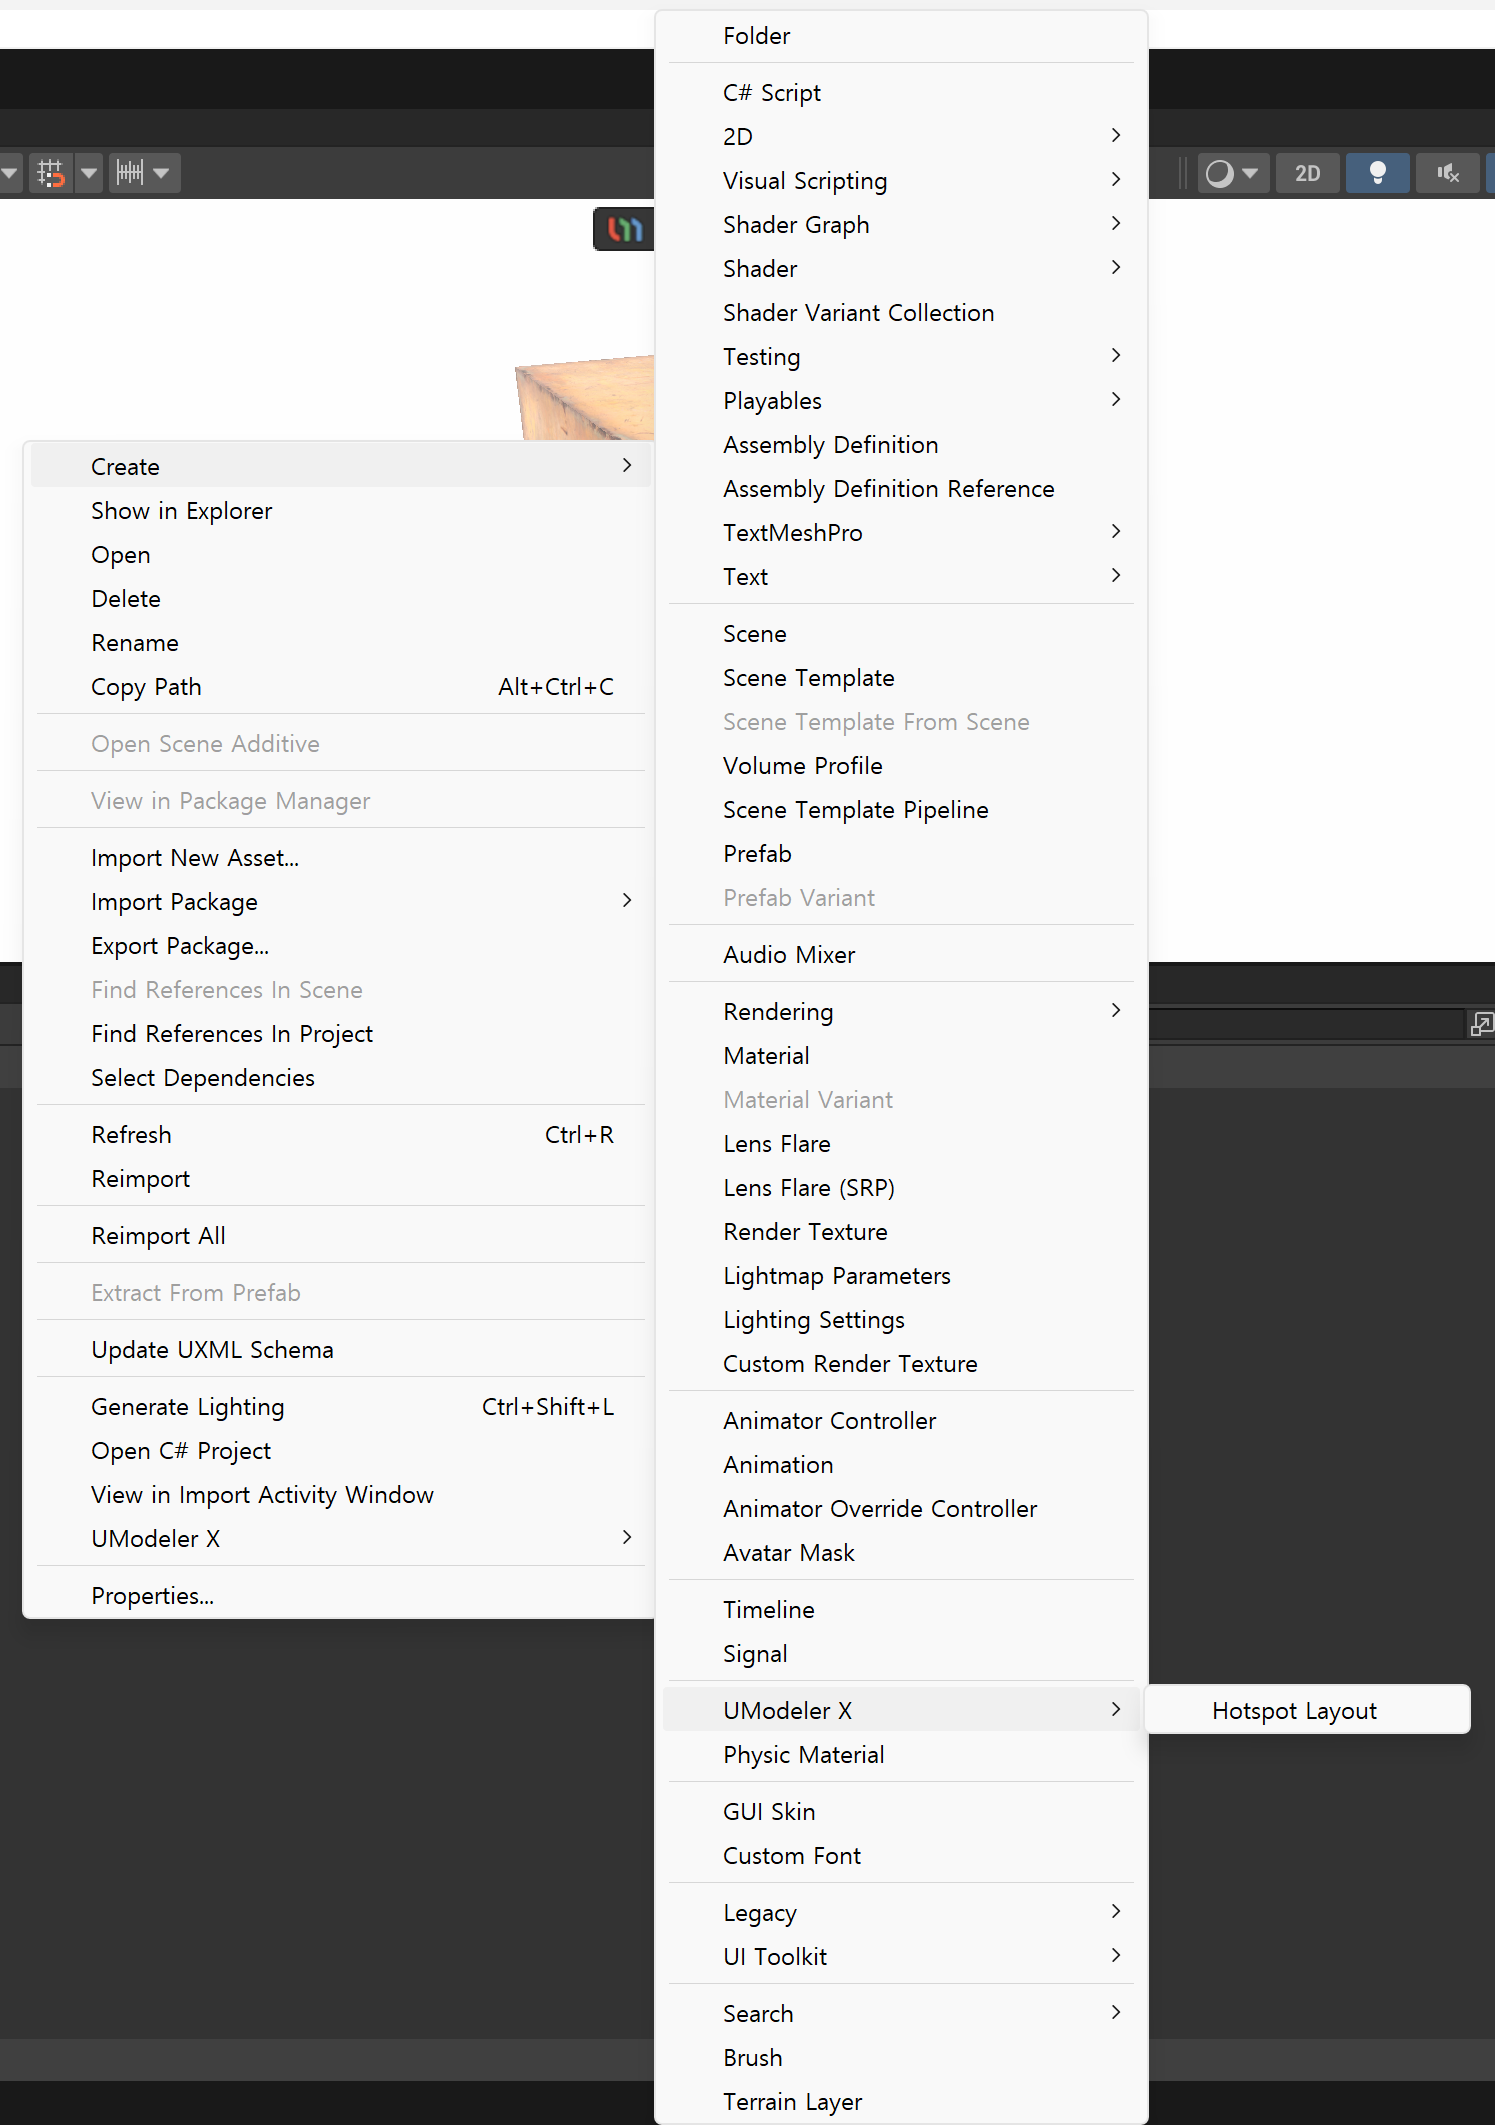The width and height of the screenshot is (1495, 2125).
Task: Expand UModeler X in left context menu
Action: pos(341,1539)
